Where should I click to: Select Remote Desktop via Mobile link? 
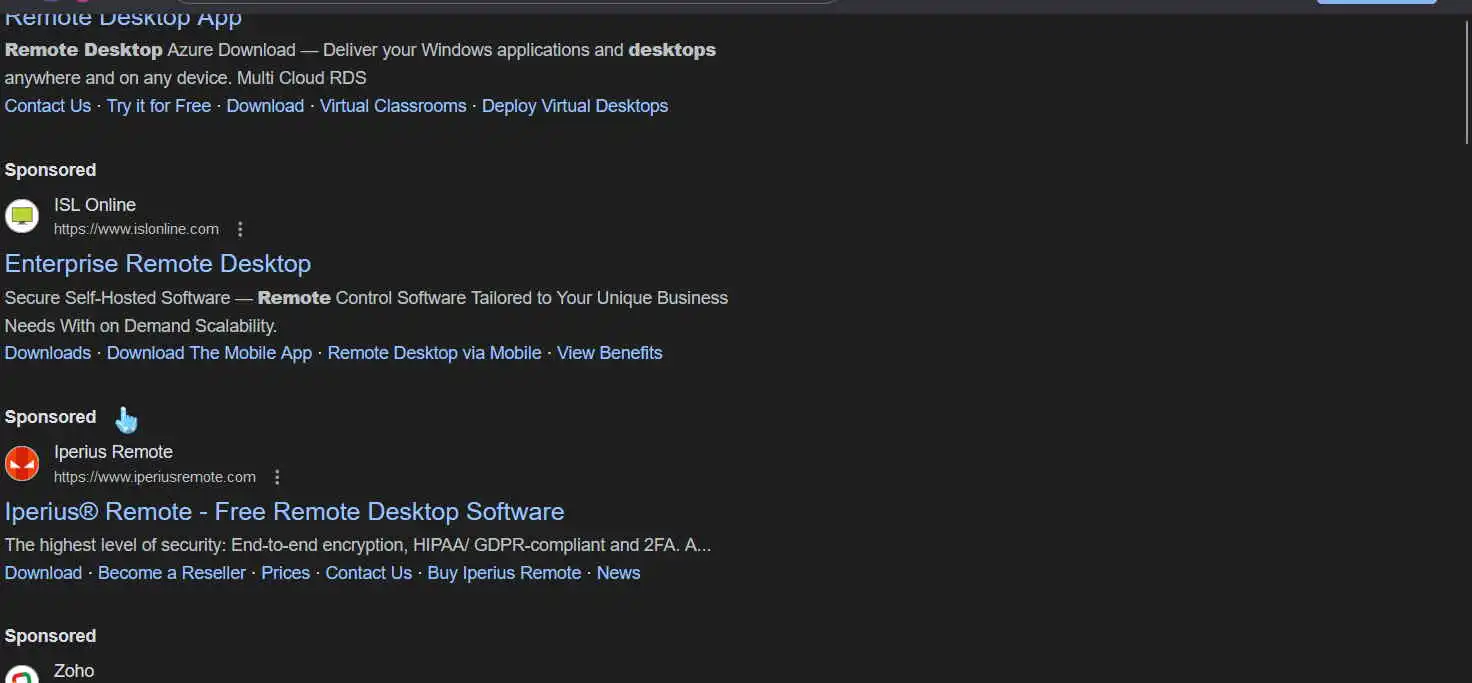[434, 353]
